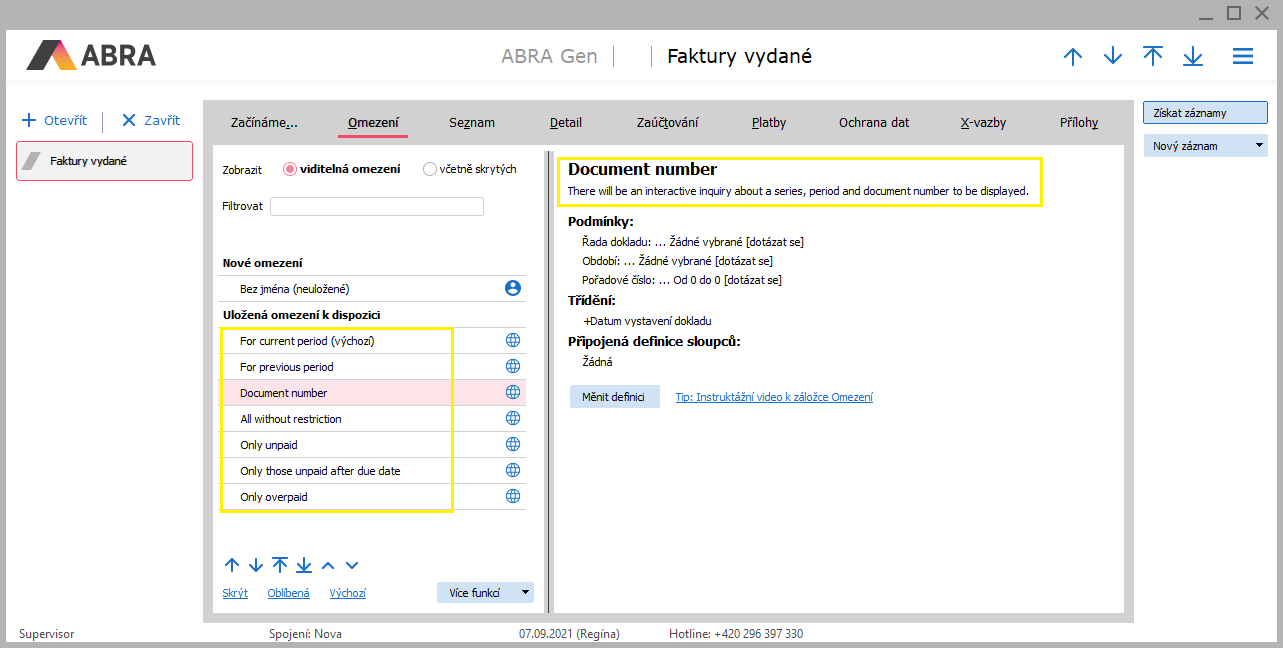Select Only those unpaid after due date
The image size is (1283, 648).
(x=372, y=470)
